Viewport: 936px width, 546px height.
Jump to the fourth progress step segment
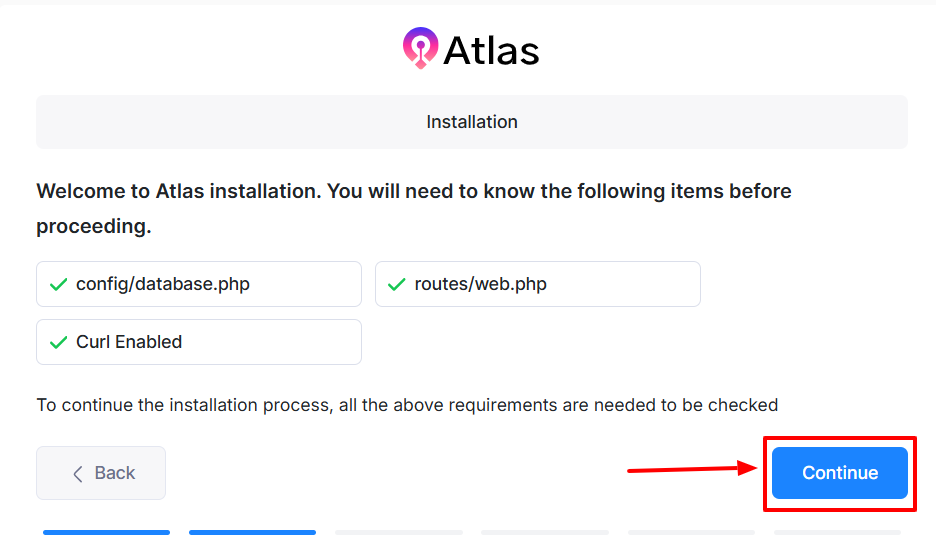tap(545, 532)
